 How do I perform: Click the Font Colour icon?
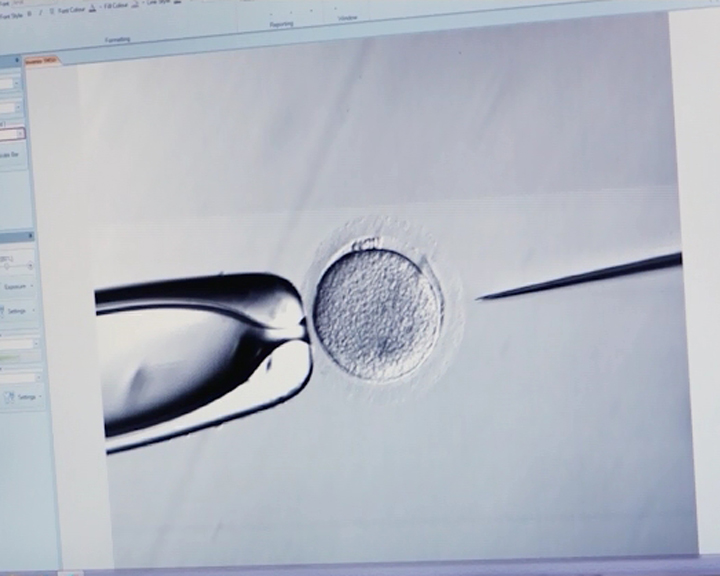point(92,8)
